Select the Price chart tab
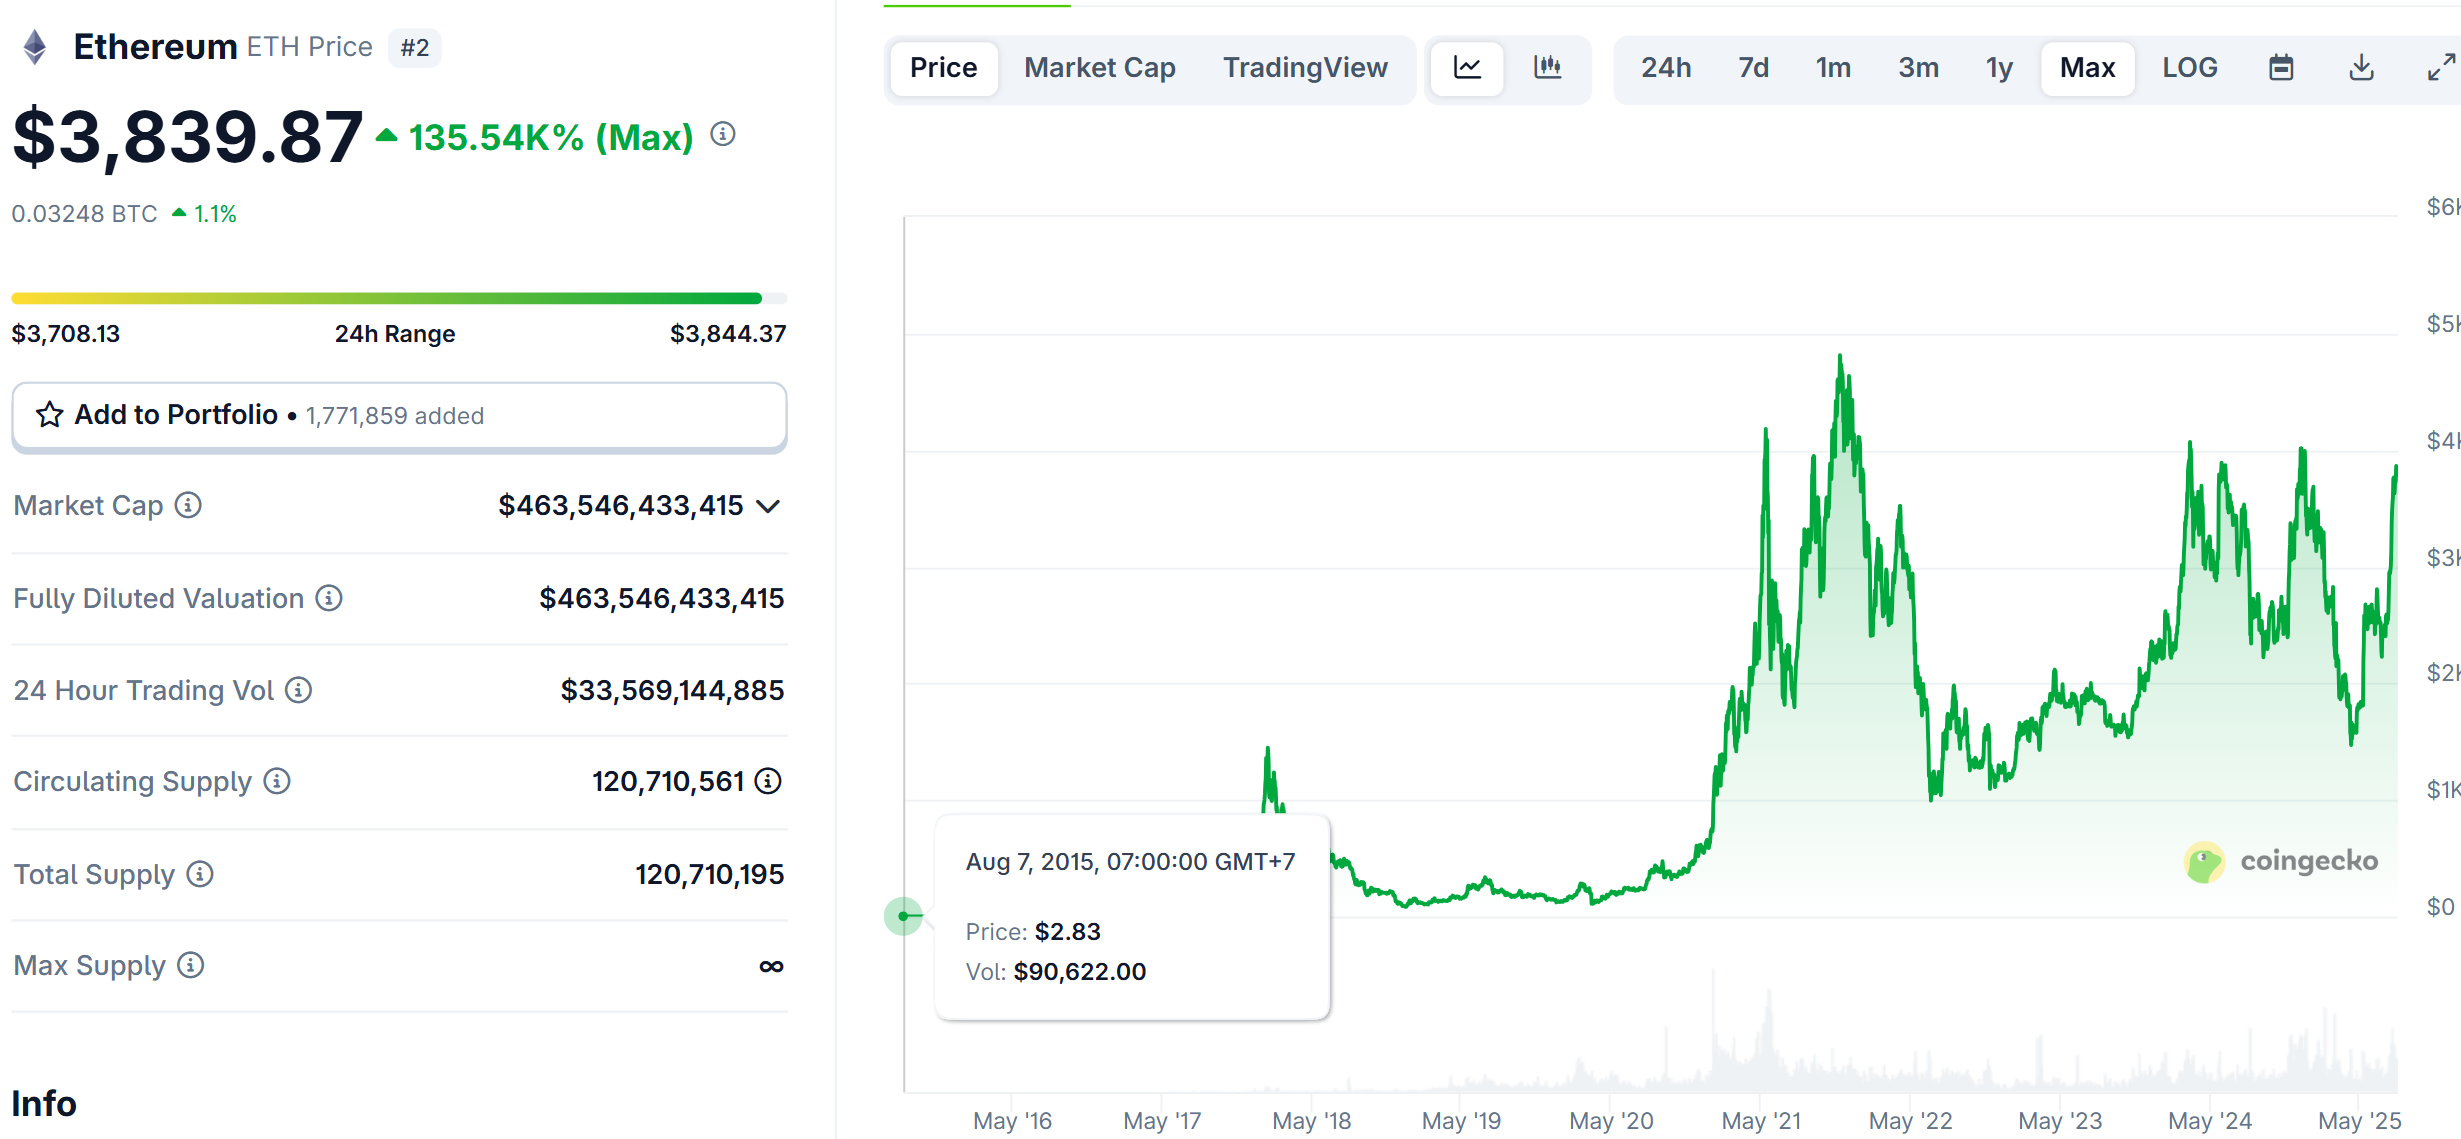2461x1139 pixels. [x=944, y=68]
